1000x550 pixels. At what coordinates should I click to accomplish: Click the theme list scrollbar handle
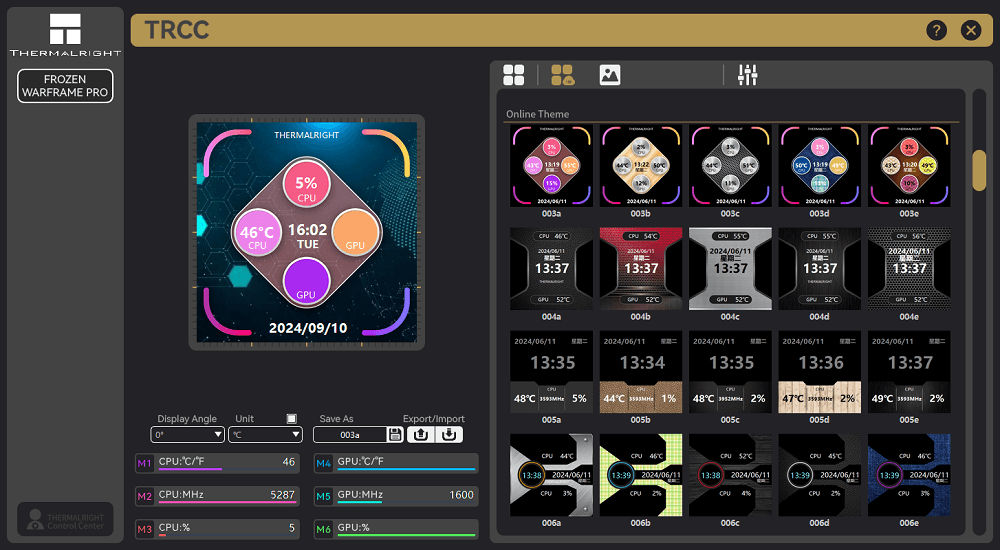pos(979,170)
